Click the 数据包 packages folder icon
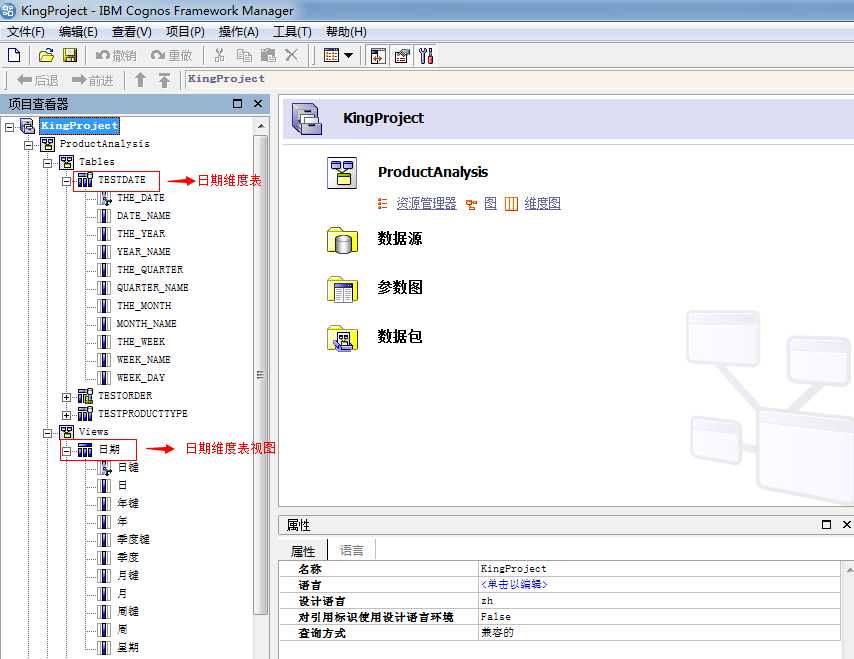Screen dimensions: 854x659 [x=342, y=338]
